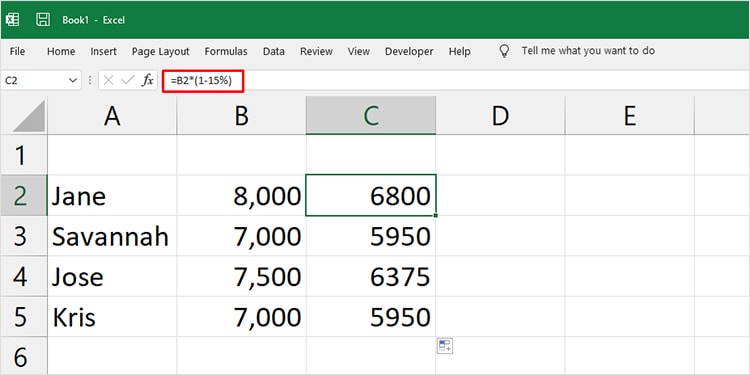This screenshot has height=375, width=750.
Task: Switch to the Home tab
Action: pos(61,51)
